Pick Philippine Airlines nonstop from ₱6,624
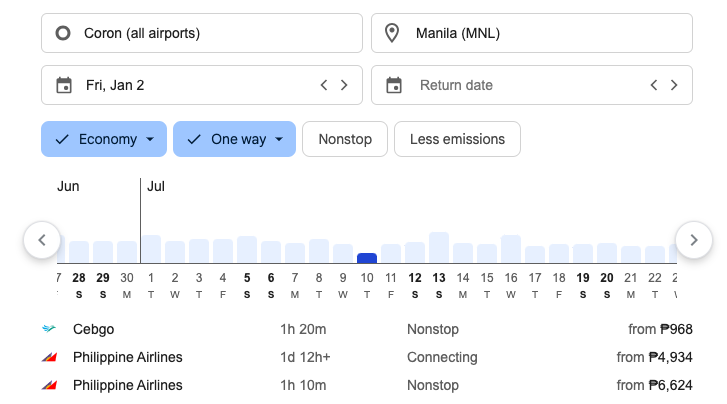This screenshot has width=727, height=404. 368,385
